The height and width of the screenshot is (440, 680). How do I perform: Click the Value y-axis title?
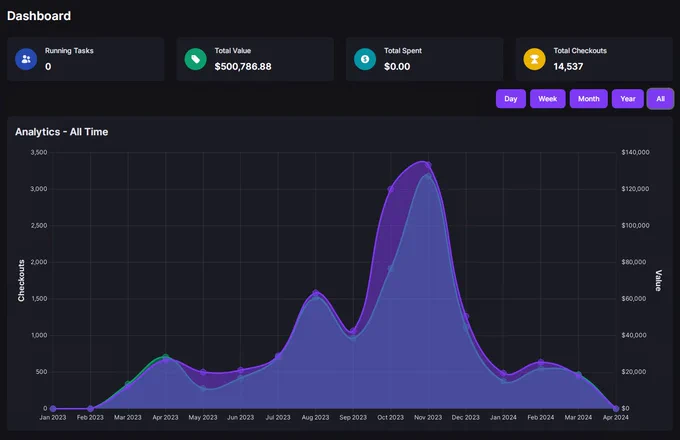point(658,280)
